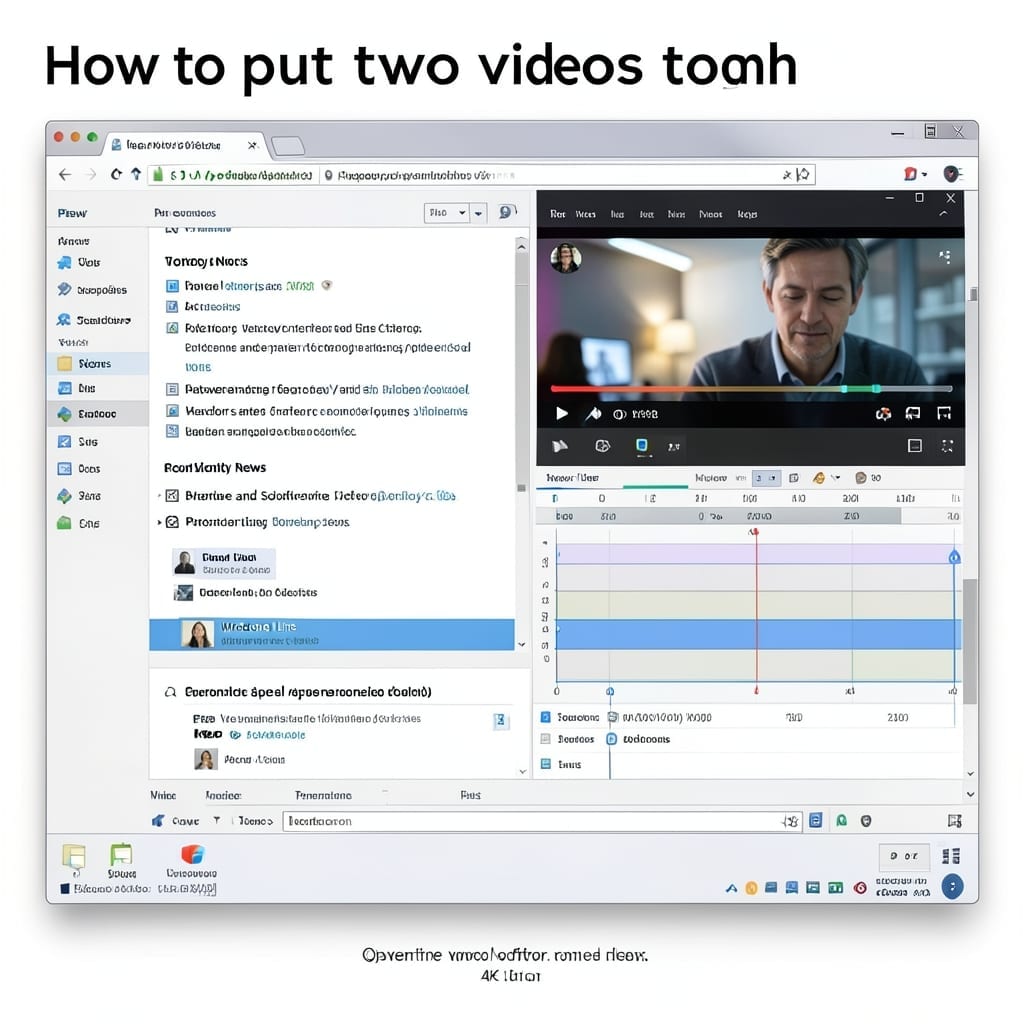Click the speech bubble icon above the list
1024x1024 pixels.
pyautogui.click(x=506, y=212)
